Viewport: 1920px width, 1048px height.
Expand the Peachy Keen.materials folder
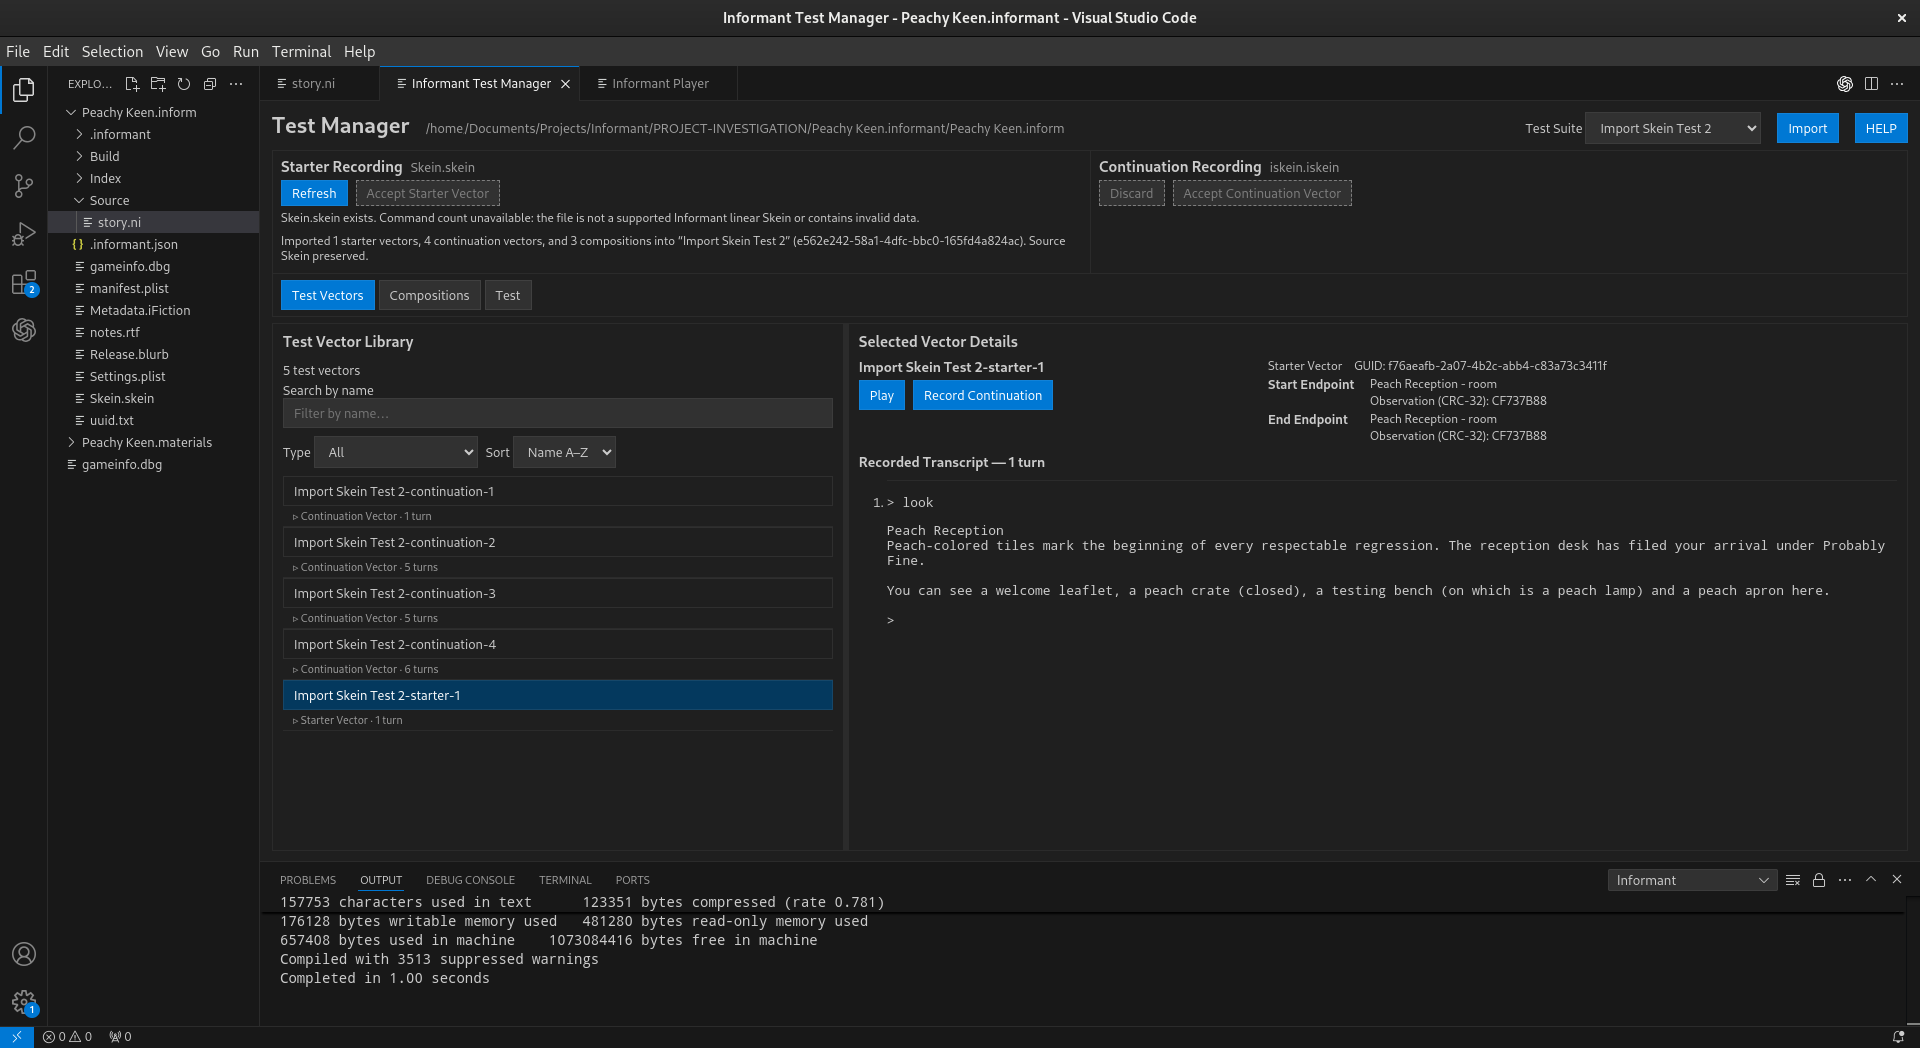pos(147,442)
